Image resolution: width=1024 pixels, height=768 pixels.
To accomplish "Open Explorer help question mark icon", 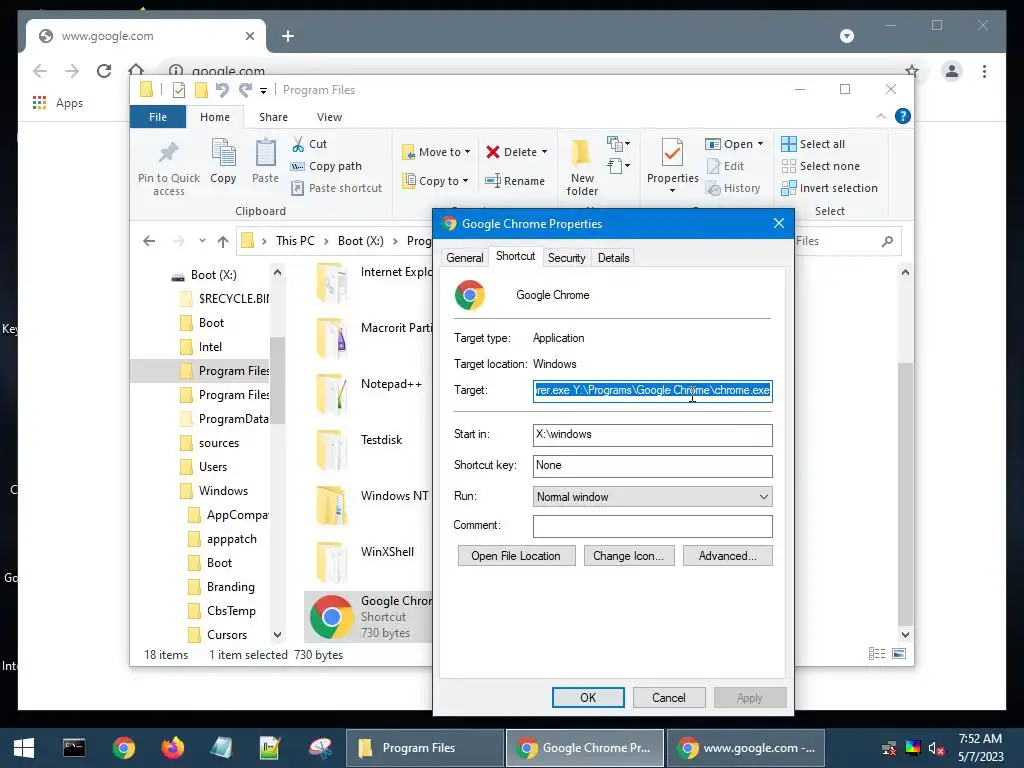I will [903, 116].
